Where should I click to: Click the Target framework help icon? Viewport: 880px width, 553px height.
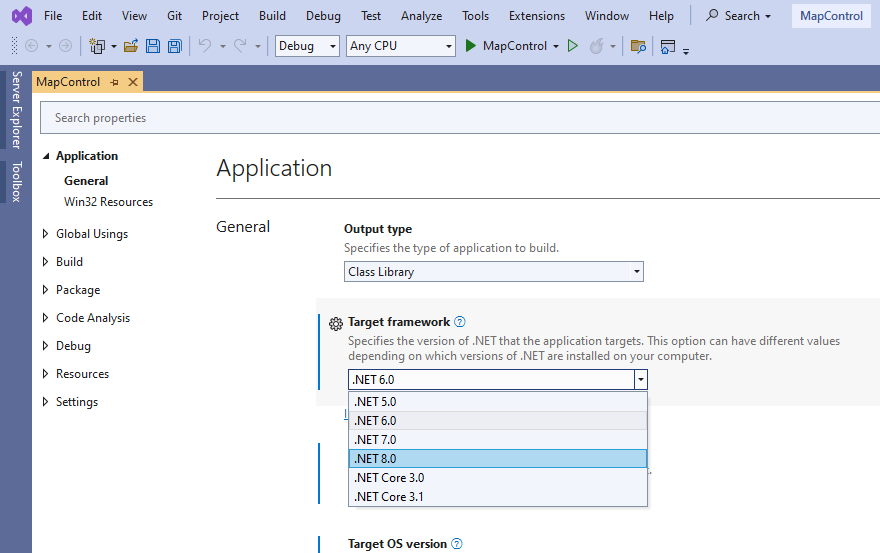tap(460, 322)
